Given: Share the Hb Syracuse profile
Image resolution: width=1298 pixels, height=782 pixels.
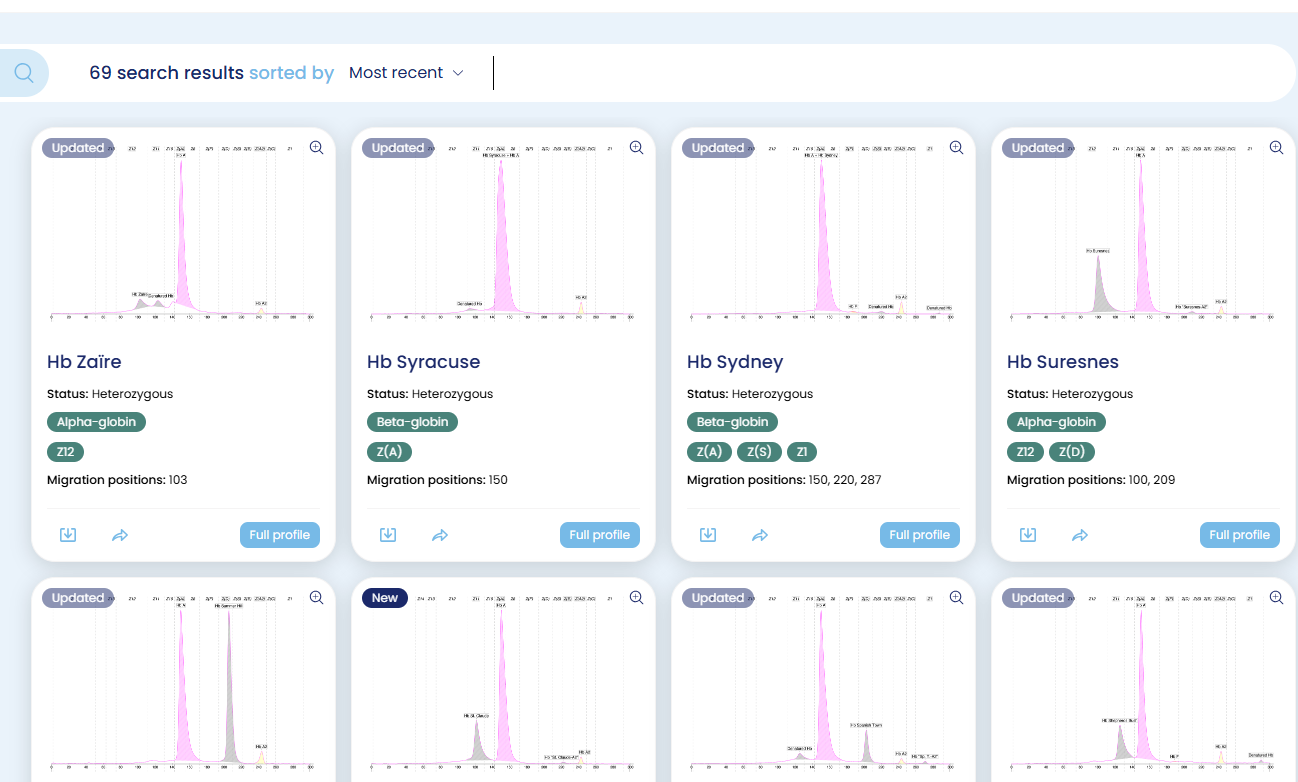Looking at the screenshot, I should click(x=440, y=535).
